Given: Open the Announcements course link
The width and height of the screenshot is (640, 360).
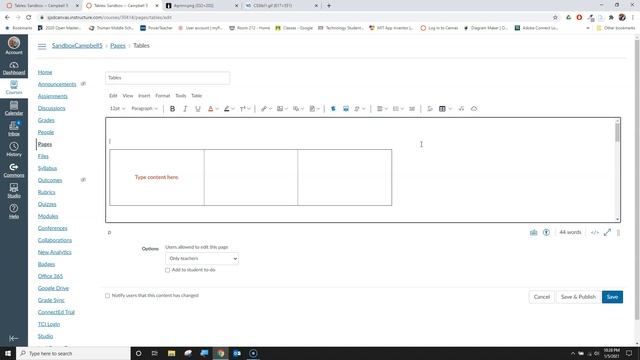Looking at the screenshot, I should tap(57, 84).
